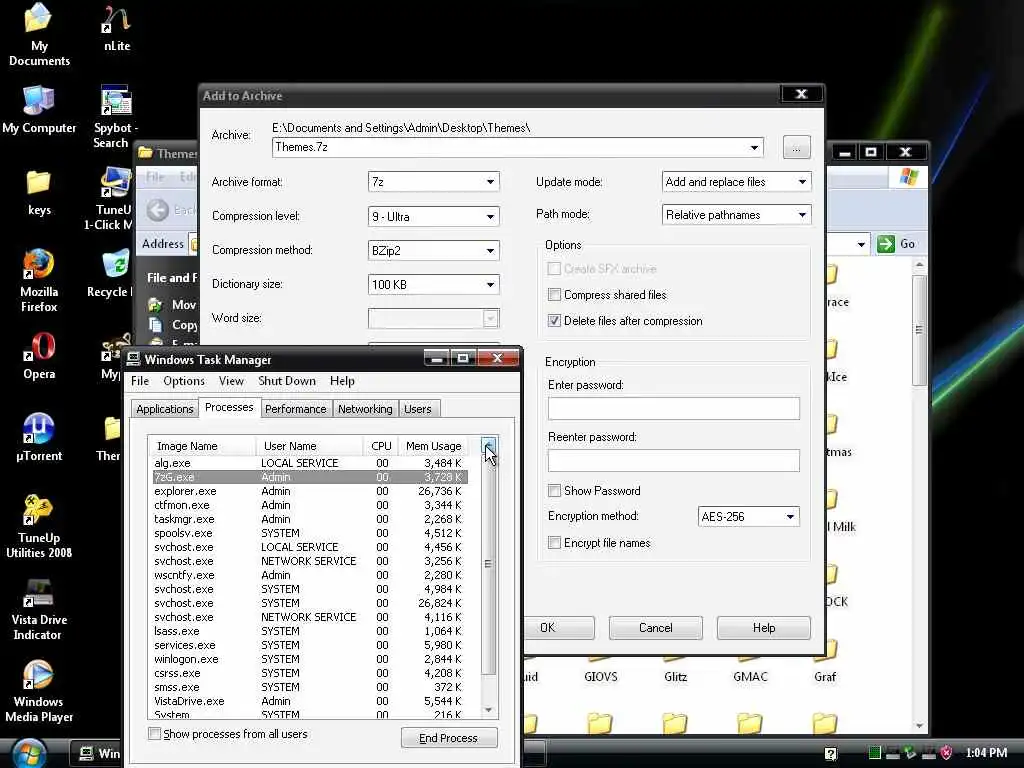
Task: Open My Documents desktop icon
Action: [x=39, y=34]
